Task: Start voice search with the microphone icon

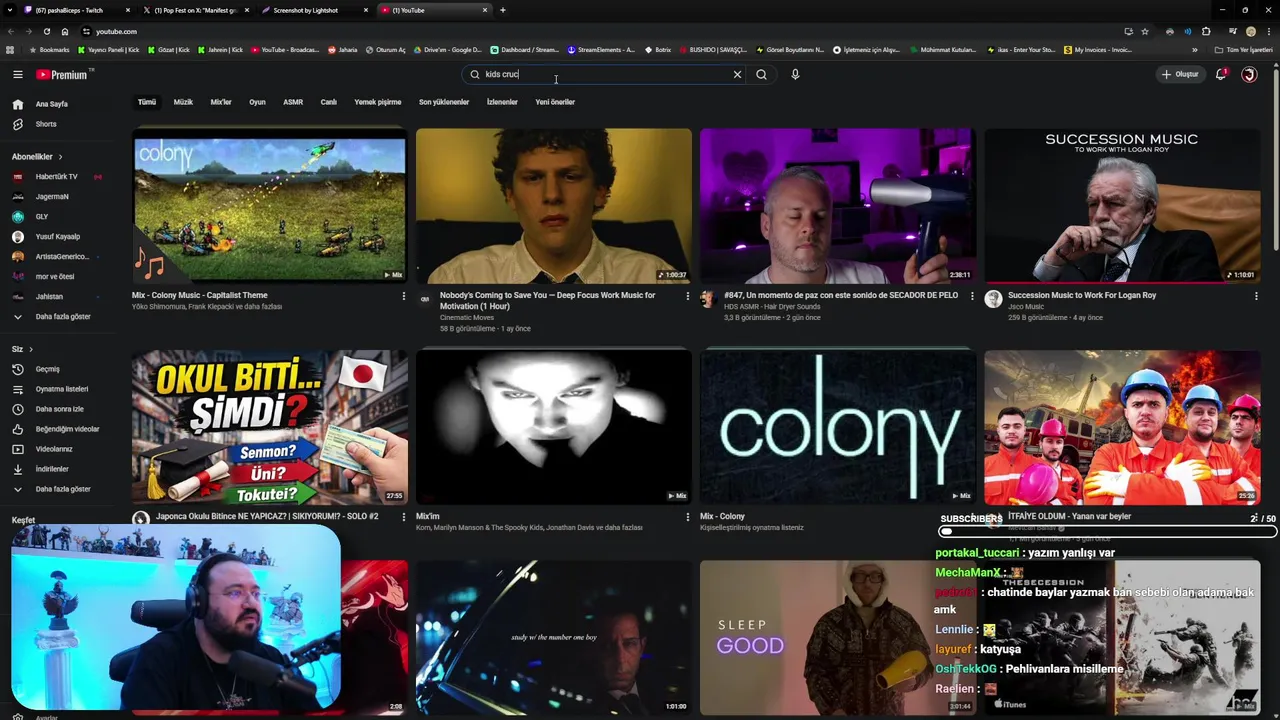Action: [795, 74]
